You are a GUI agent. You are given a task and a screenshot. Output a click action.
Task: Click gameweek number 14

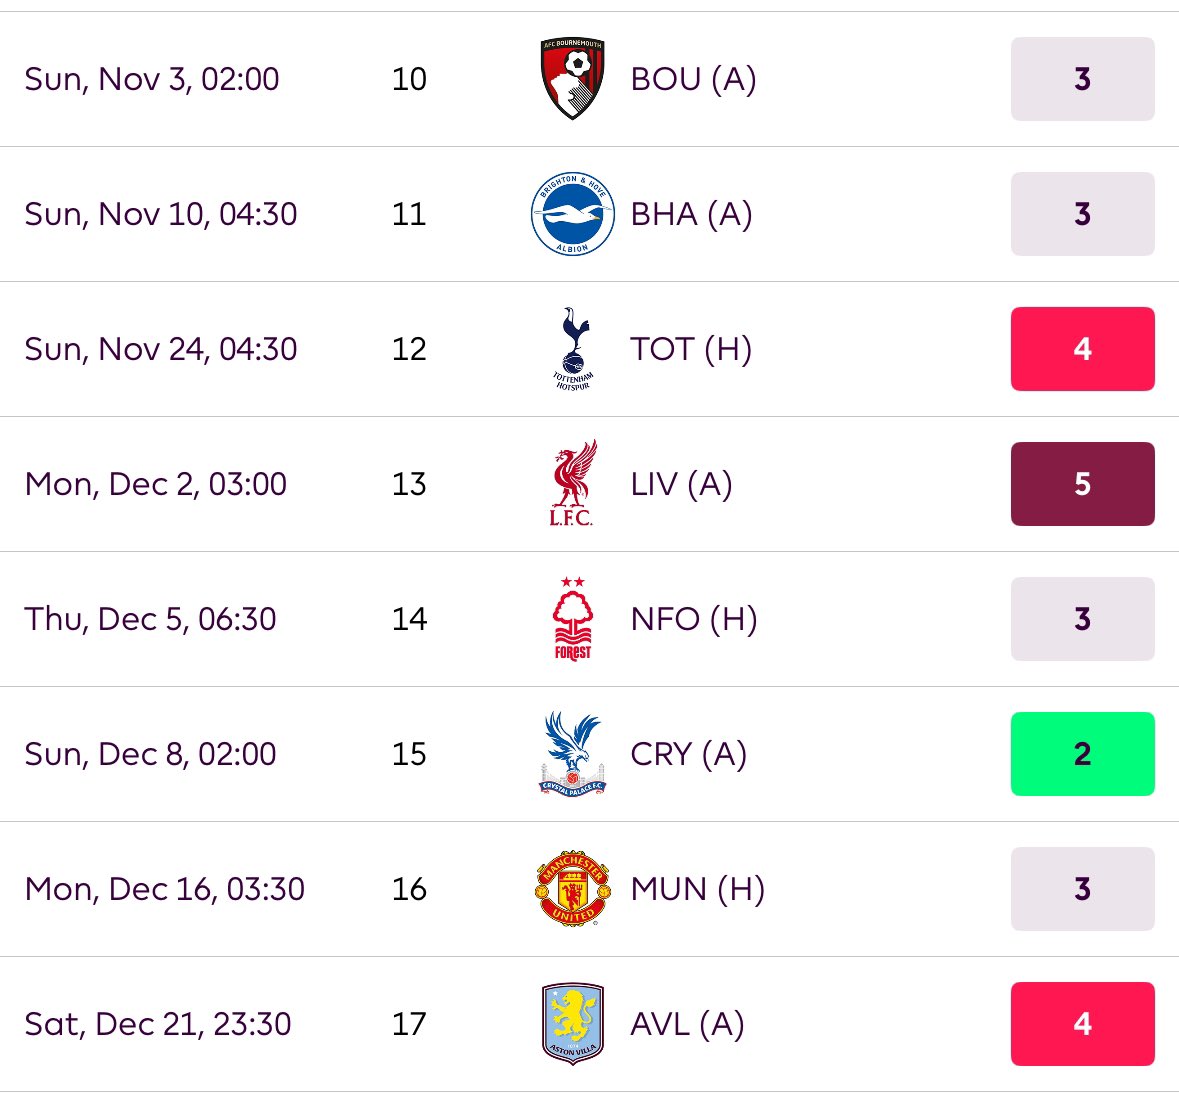coord(409,619)
